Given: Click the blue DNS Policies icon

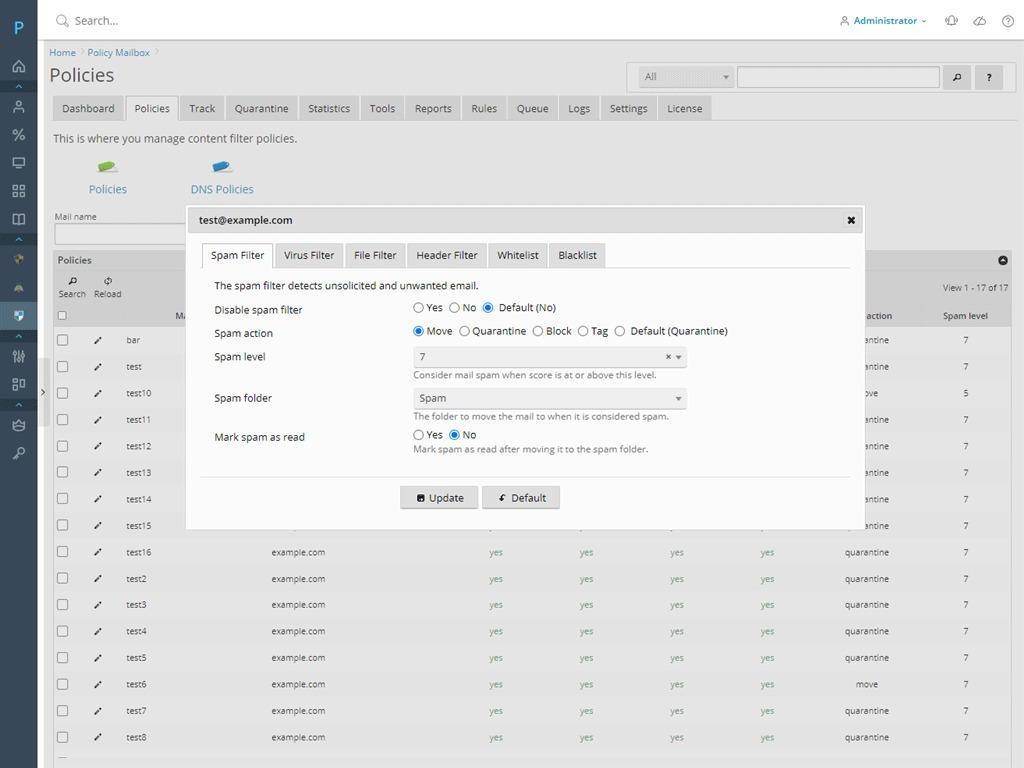Looking at the screenshot, I should (221, 167).
